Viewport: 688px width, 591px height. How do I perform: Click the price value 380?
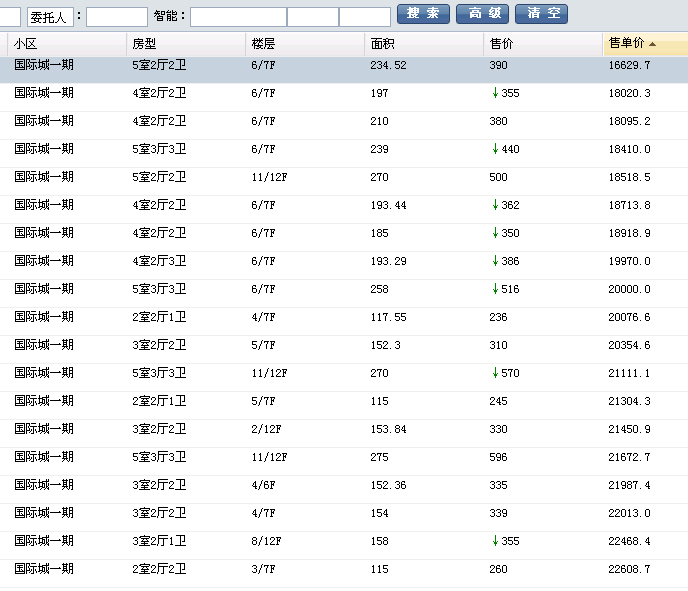498,121
